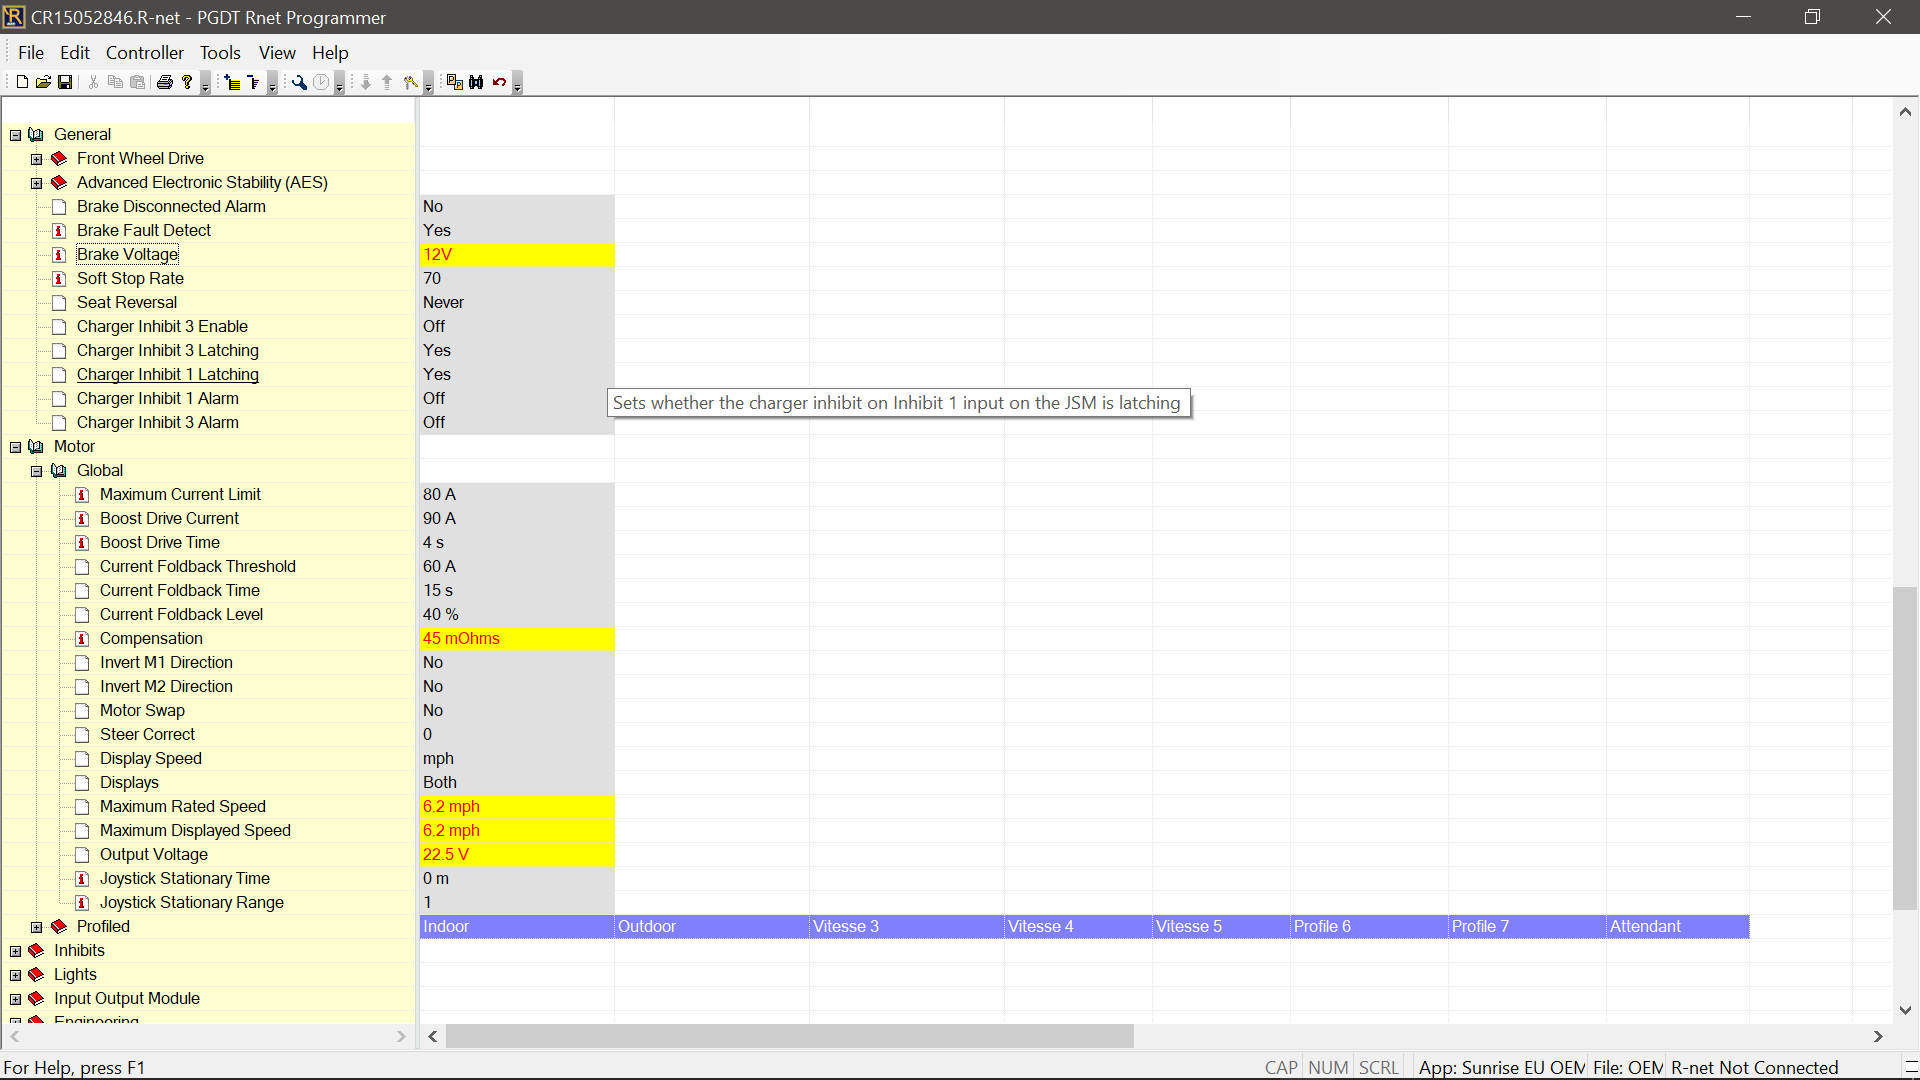The height and width of the screenshot is (1080, 1920).
Task: Open the Tools menu
Action: tap(219, 53)
